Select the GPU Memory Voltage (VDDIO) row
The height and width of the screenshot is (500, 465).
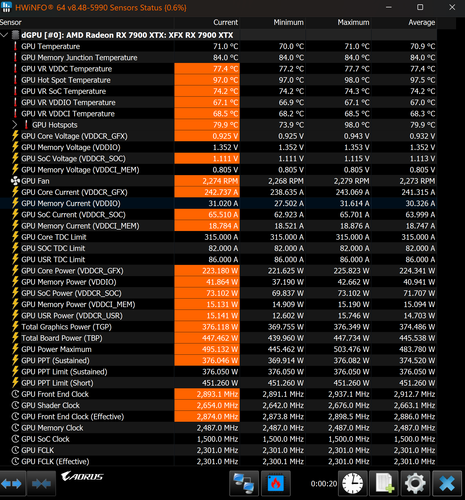(218, 147)
